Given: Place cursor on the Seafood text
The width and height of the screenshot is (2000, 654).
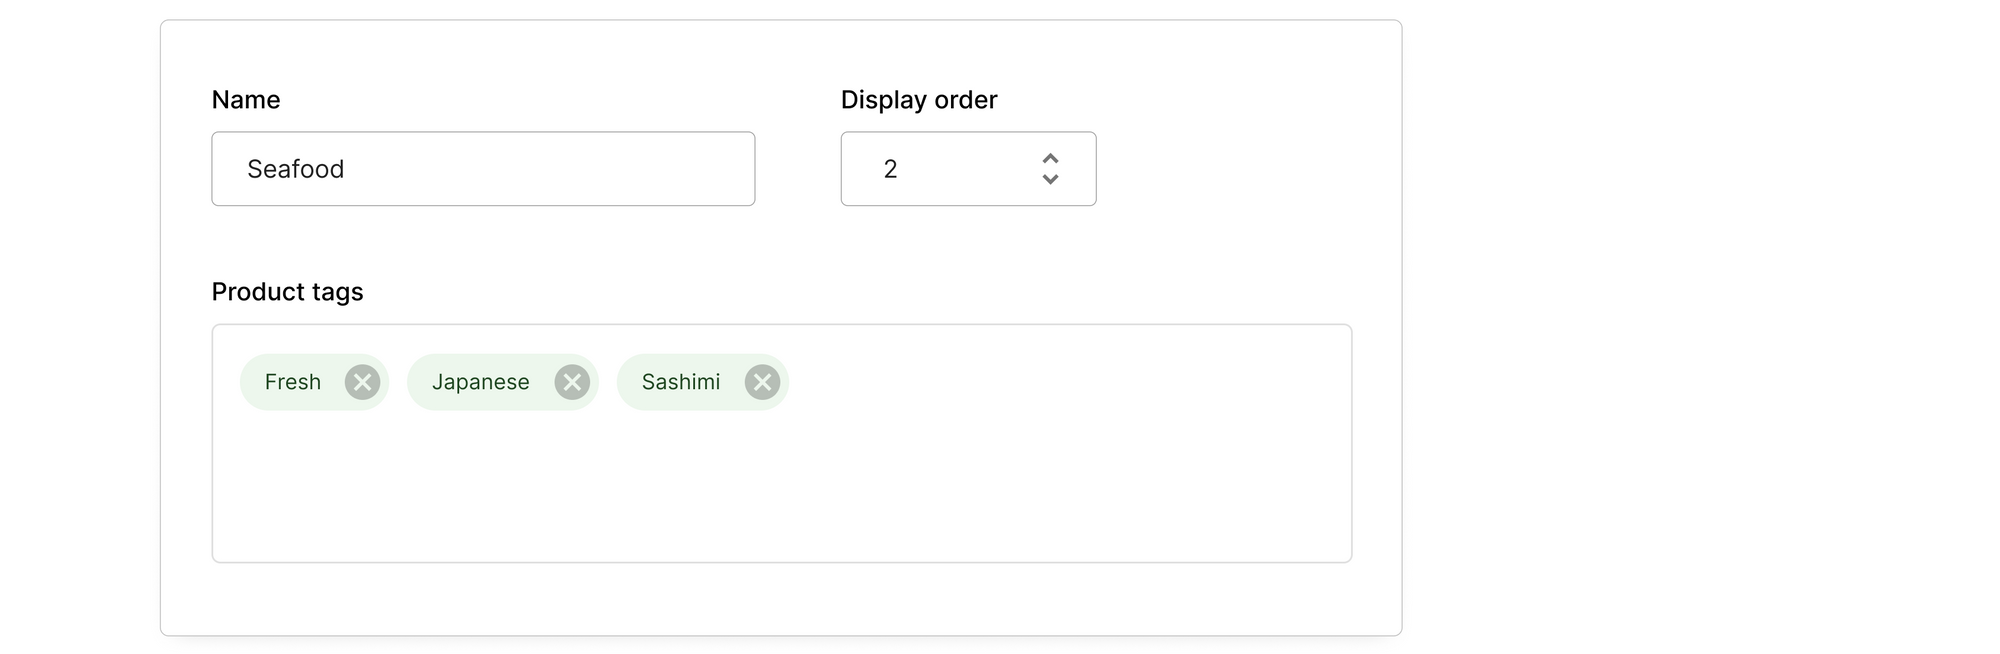Looking at the screenshot, I should (x=296, y=169).
